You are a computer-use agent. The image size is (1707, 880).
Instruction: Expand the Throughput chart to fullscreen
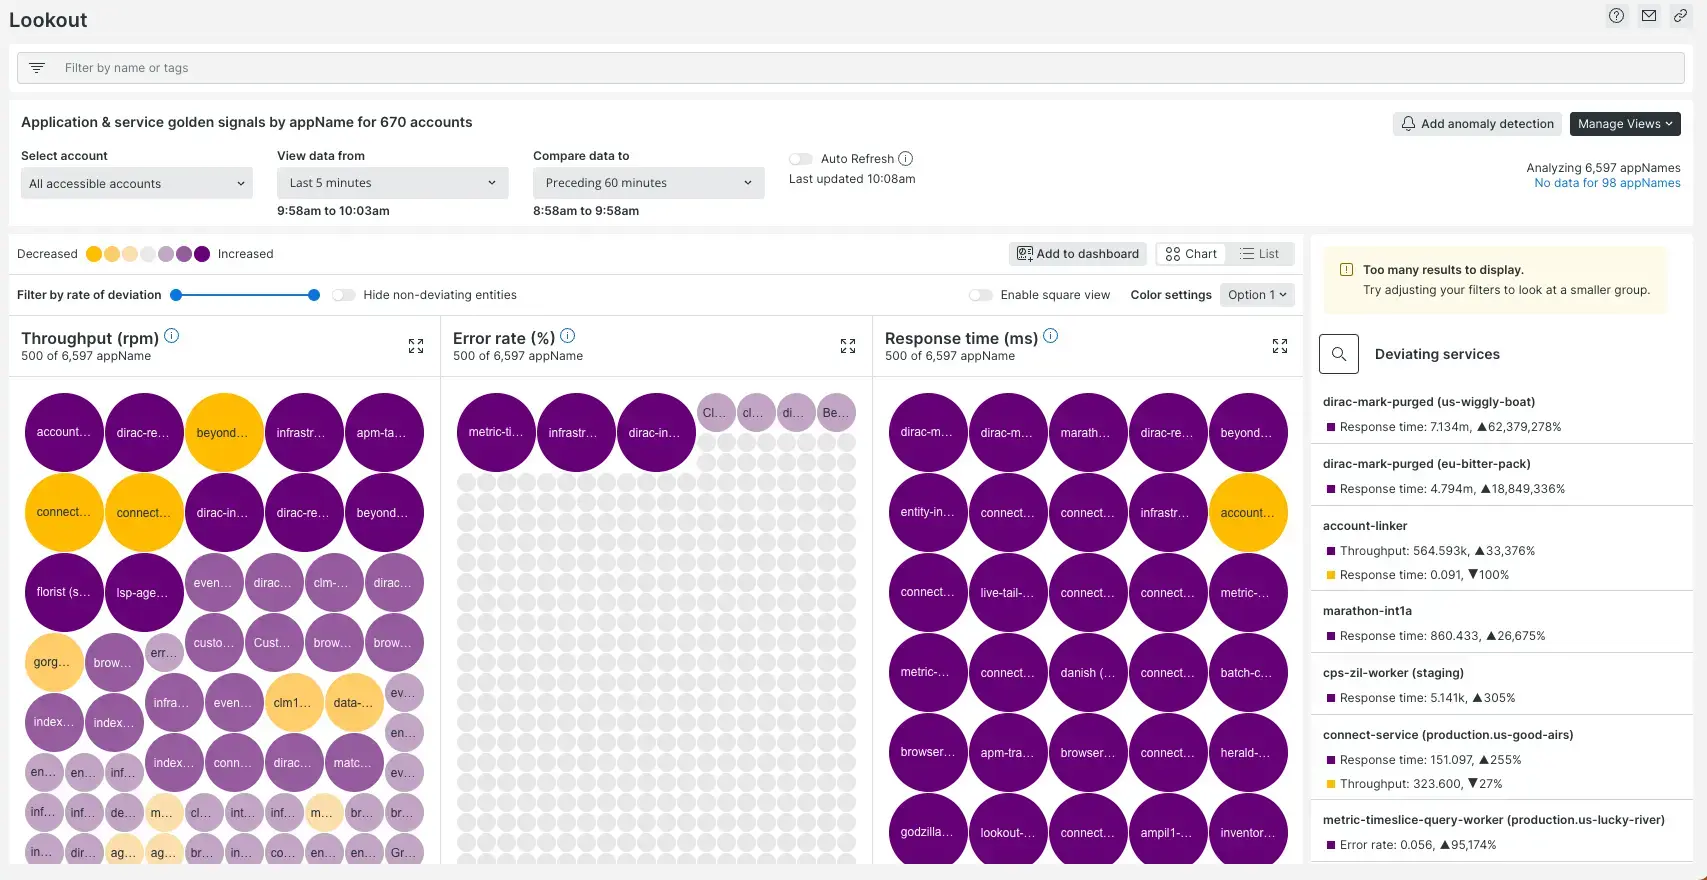pos(416,346)
